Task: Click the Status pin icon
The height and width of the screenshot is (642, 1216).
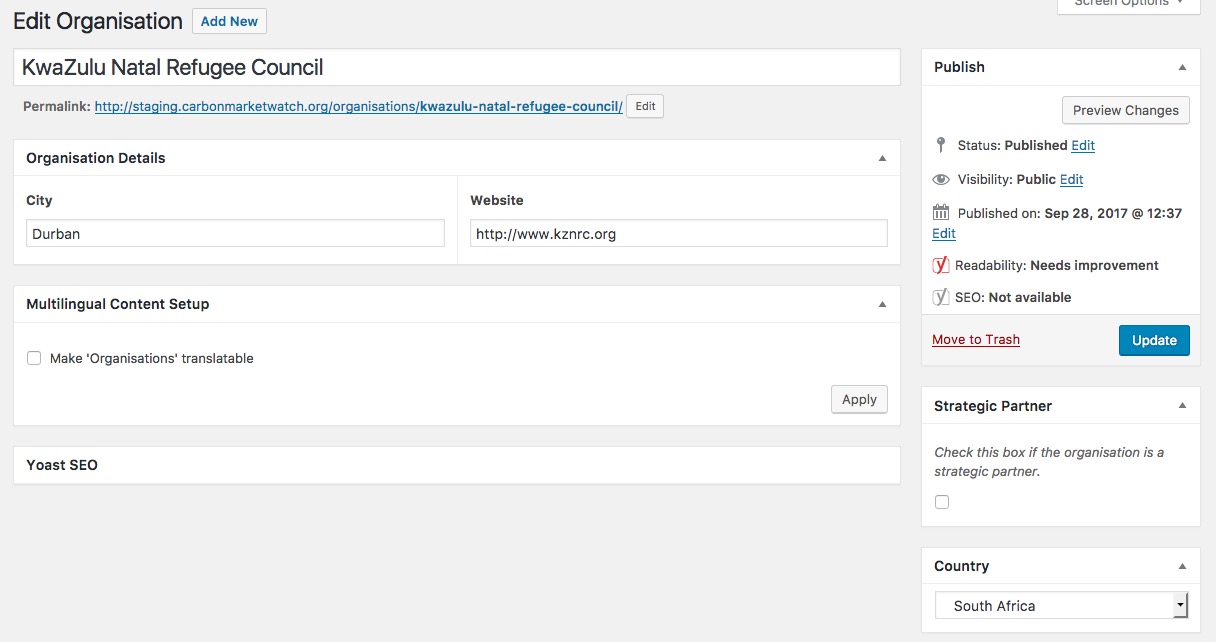Action: tap(940, 145)
